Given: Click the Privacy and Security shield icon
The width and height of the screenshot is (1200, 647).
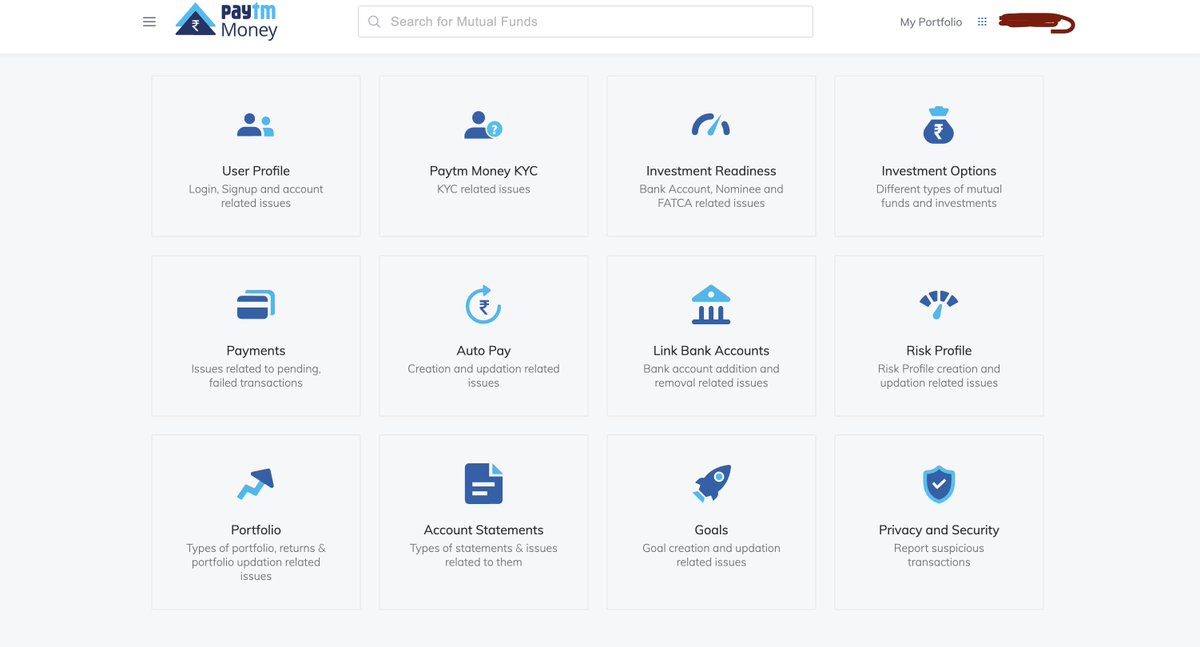Looking at the screenshot, I should tap(939, 484).
